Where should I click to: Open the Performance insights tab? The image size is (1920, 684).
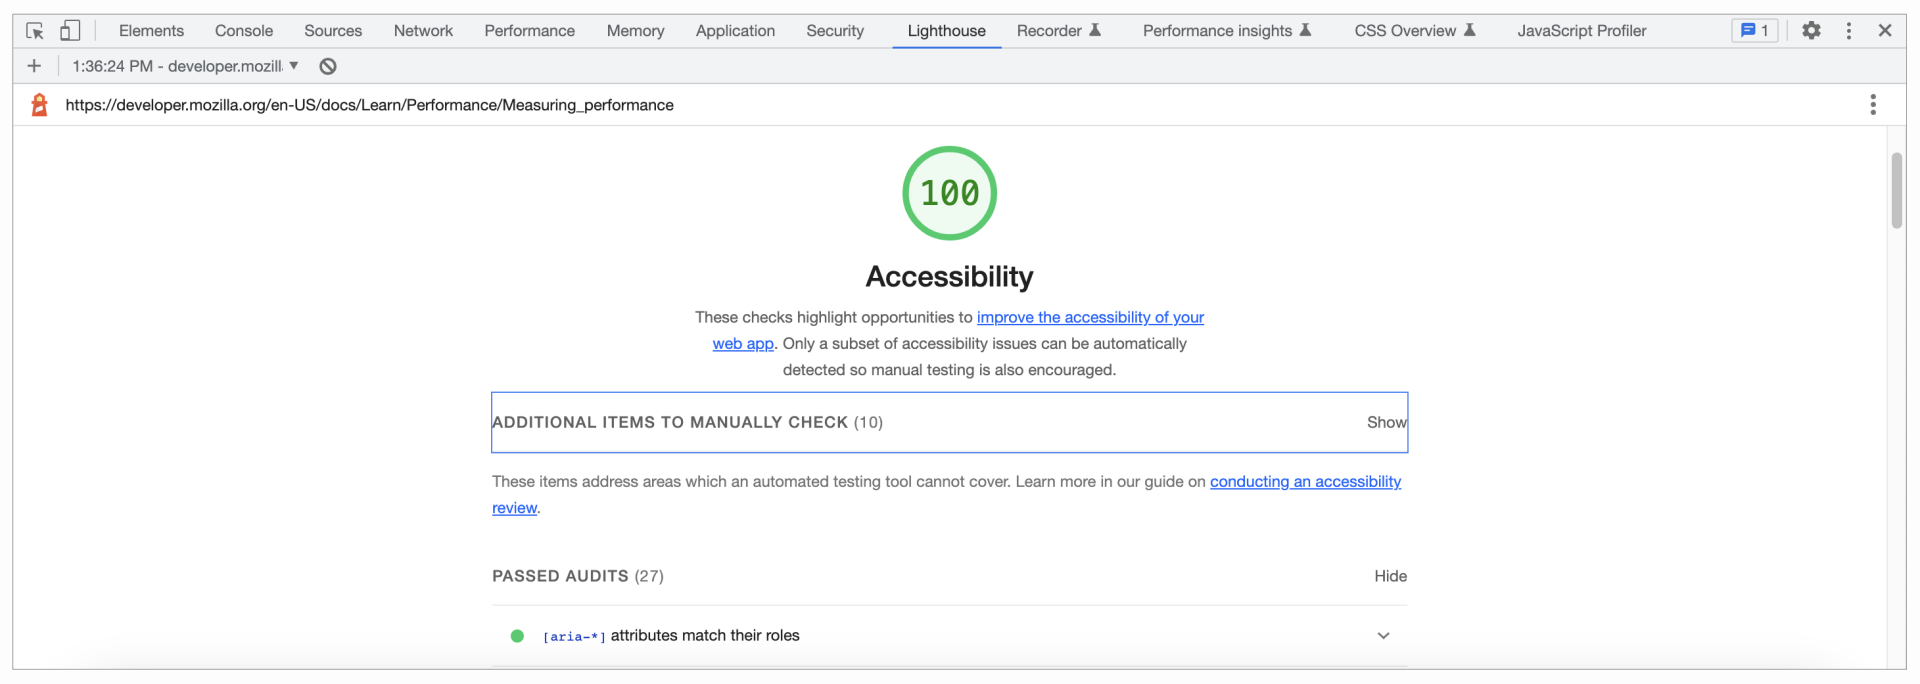pos(1217,31)
